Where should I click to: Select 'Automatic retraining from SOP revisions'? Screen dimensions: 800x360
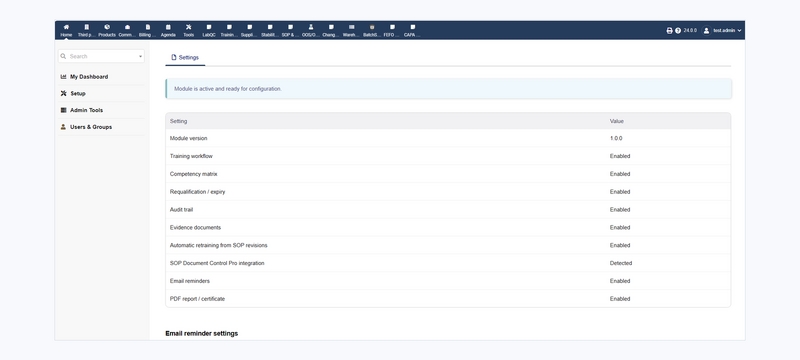(x=218, y=245)
